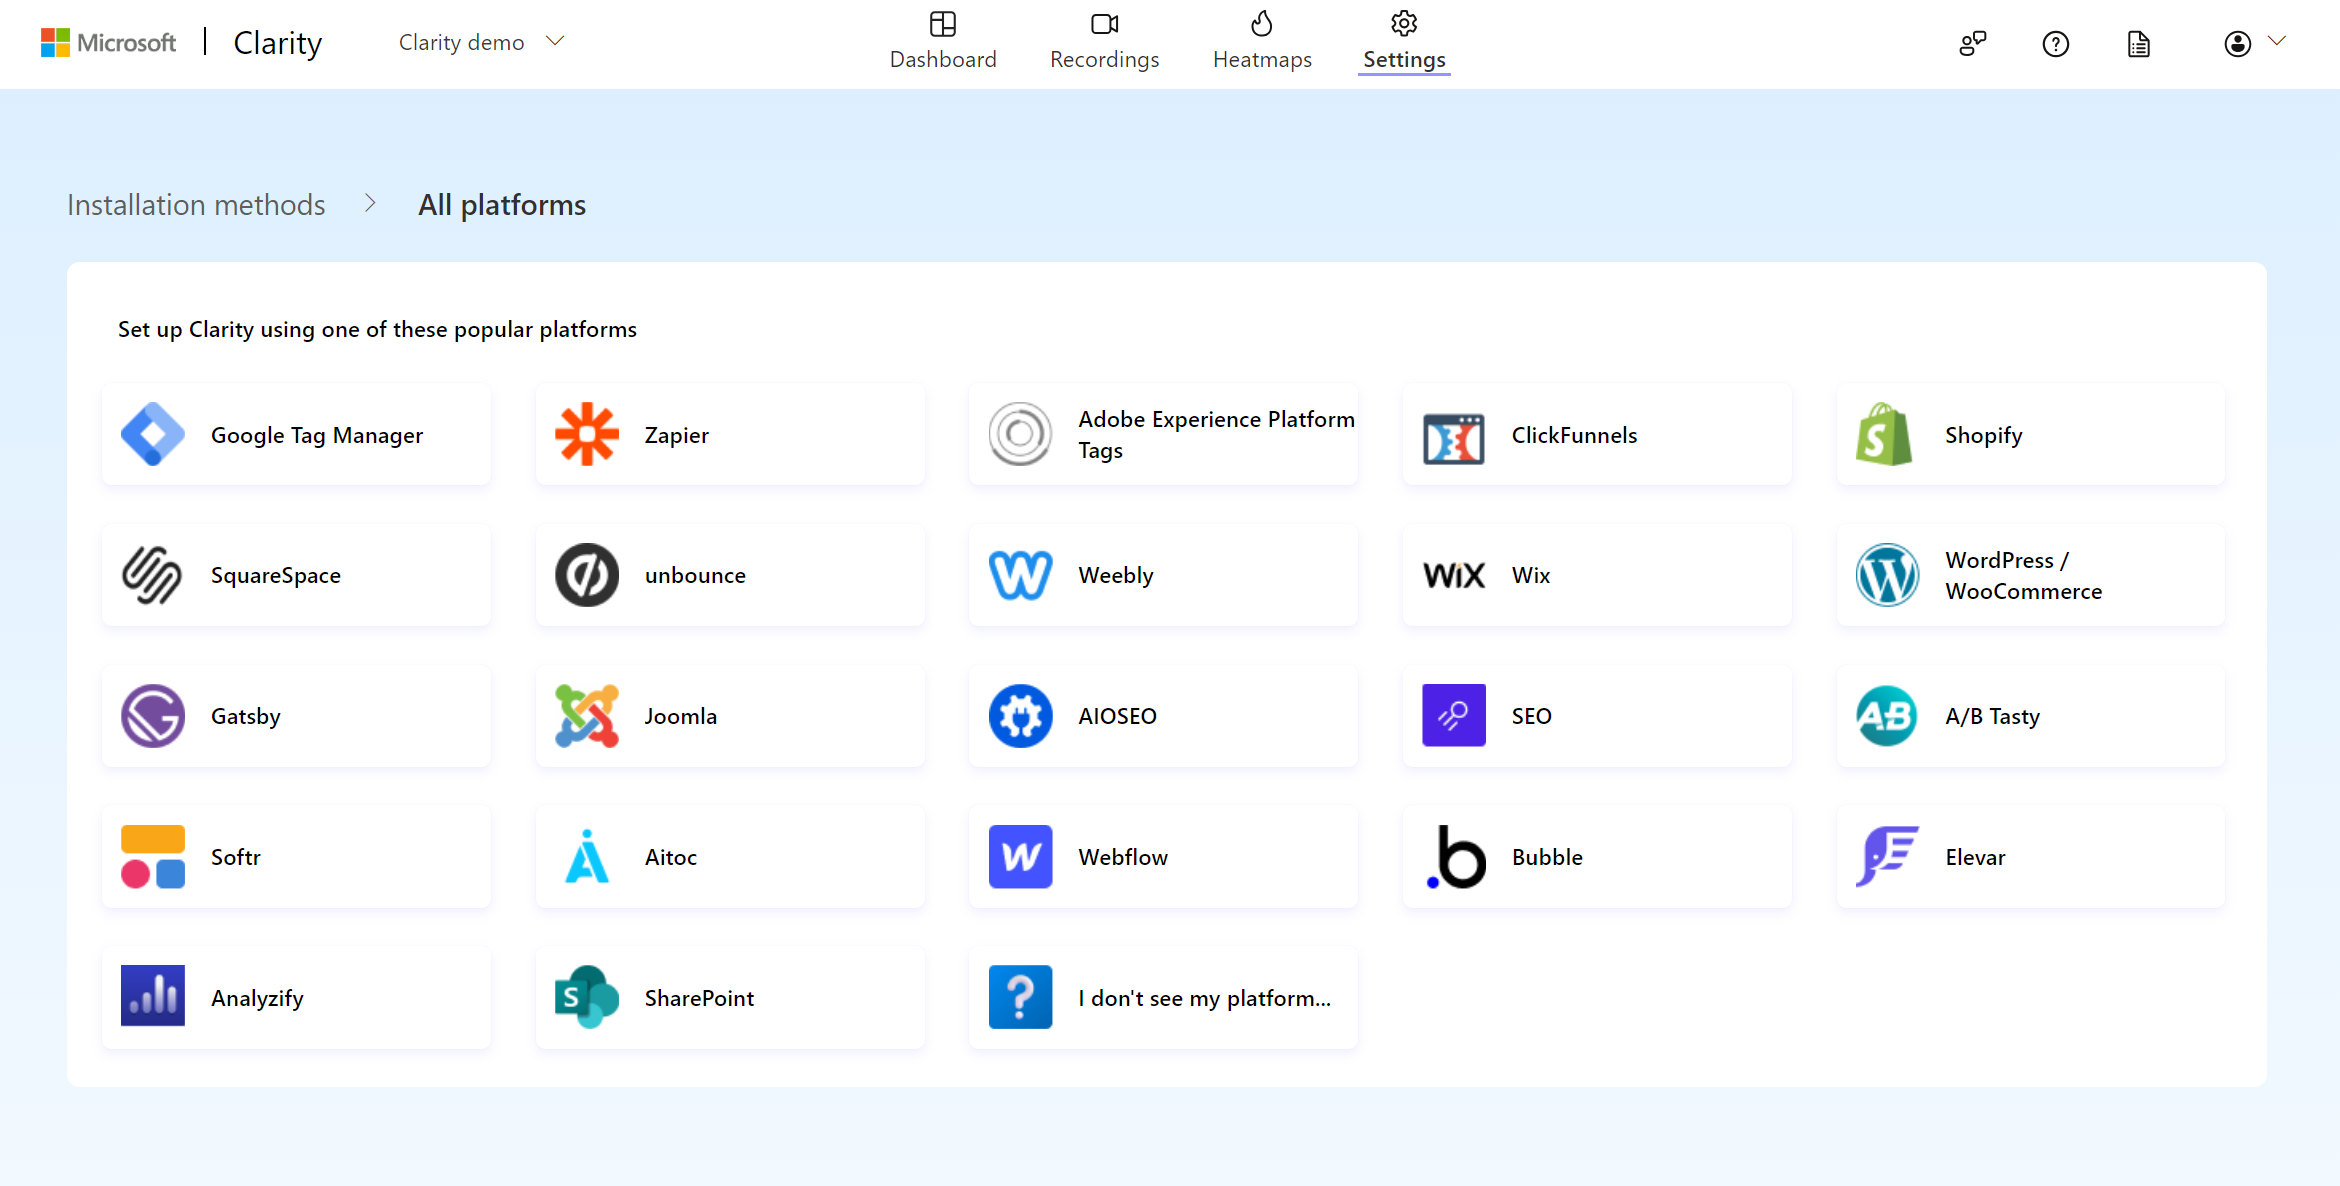The width and height of the screenshot is (2340, 1186).
Task: Select the Zapier platform label
Action: tap(677, 435)
